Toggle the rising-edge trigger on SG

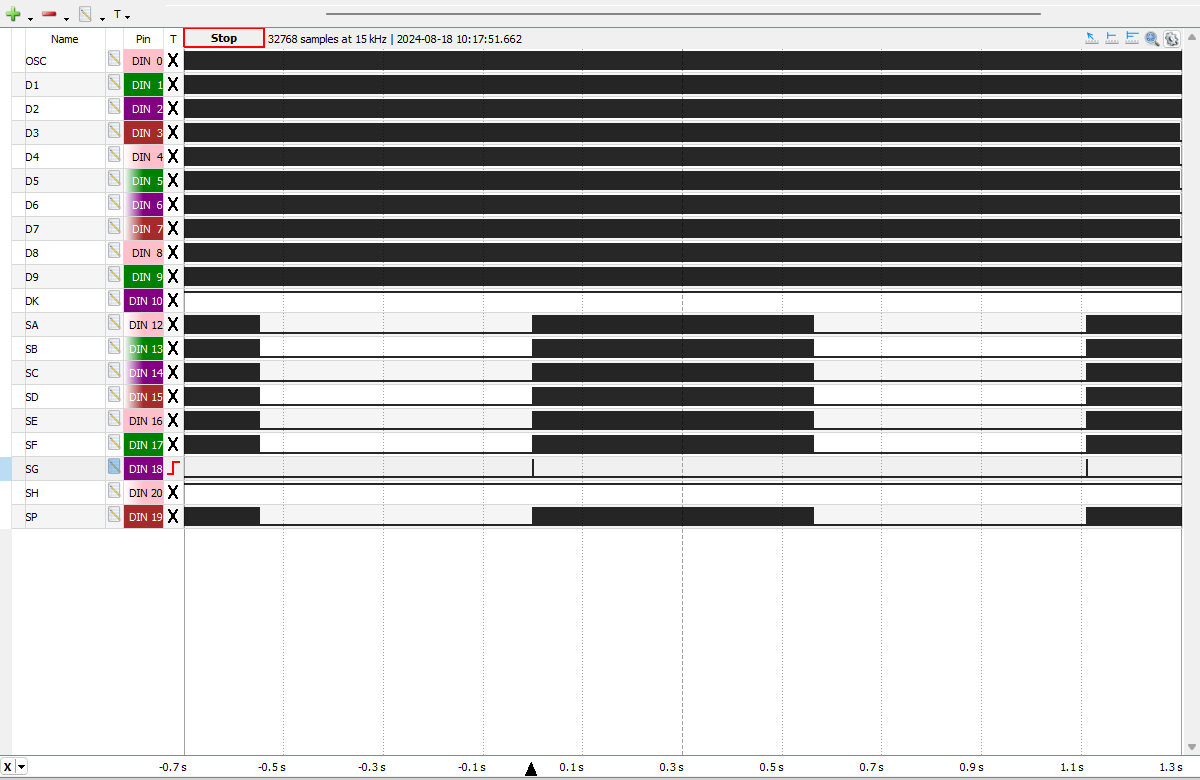(x=173, y=468)
